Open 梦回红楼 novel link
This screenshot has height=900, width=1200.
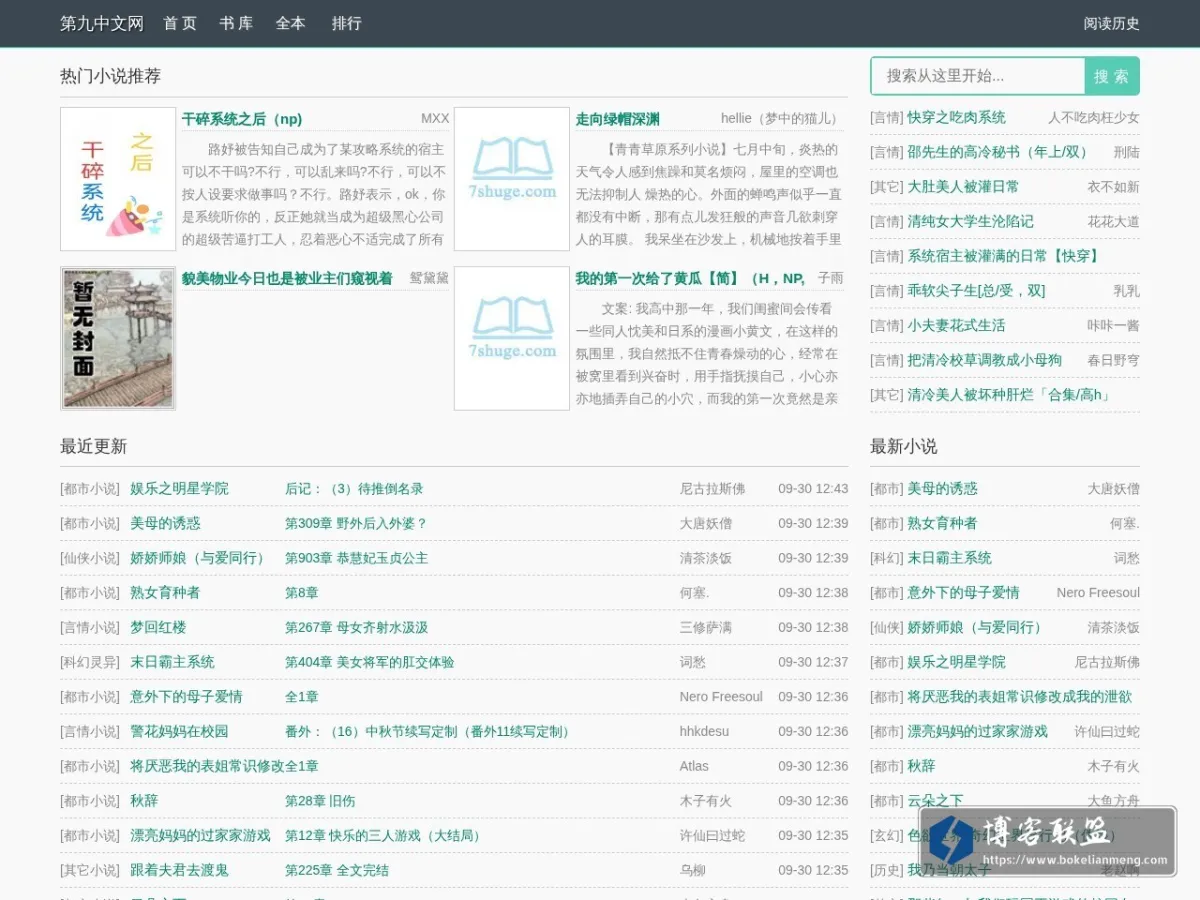[158, 627]
